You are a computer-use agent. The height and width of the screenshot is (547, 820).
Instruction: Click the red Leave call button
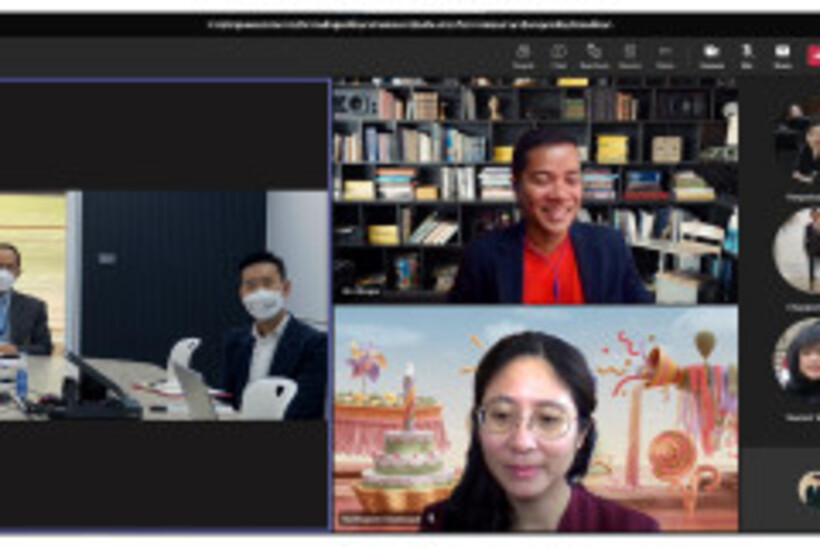click(813, 55)
